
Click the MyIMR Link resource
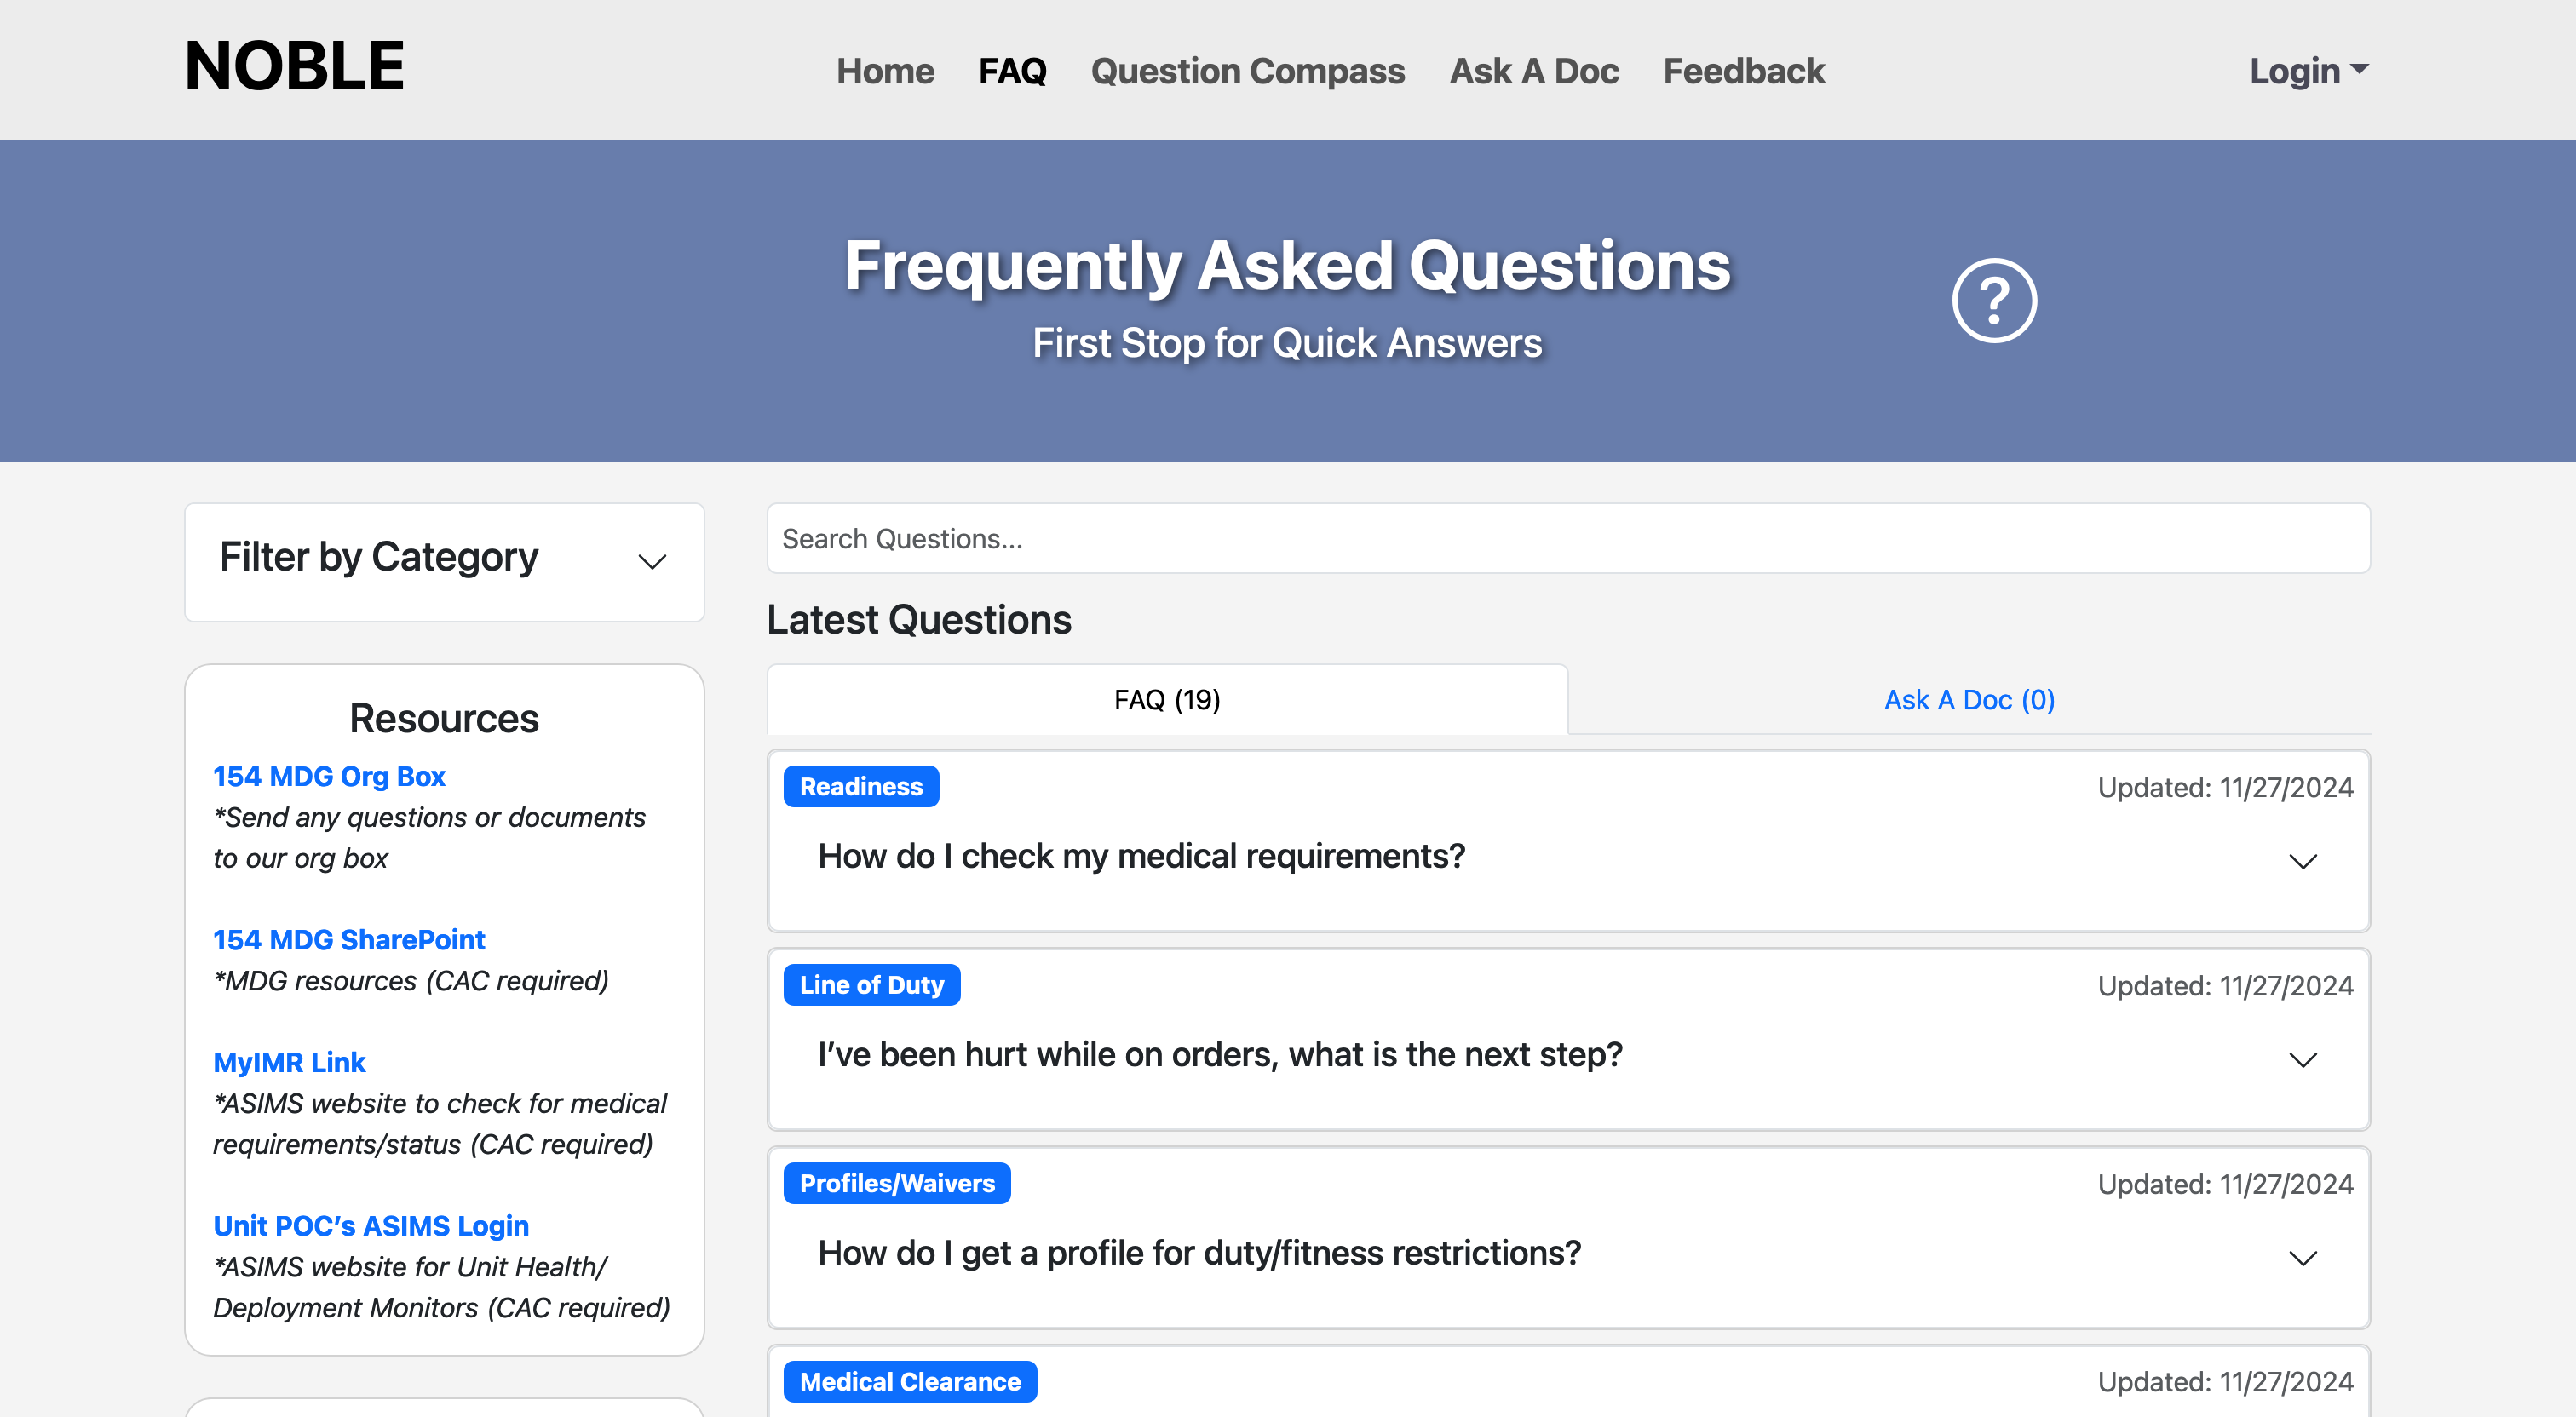click(x=289, y=1062)
